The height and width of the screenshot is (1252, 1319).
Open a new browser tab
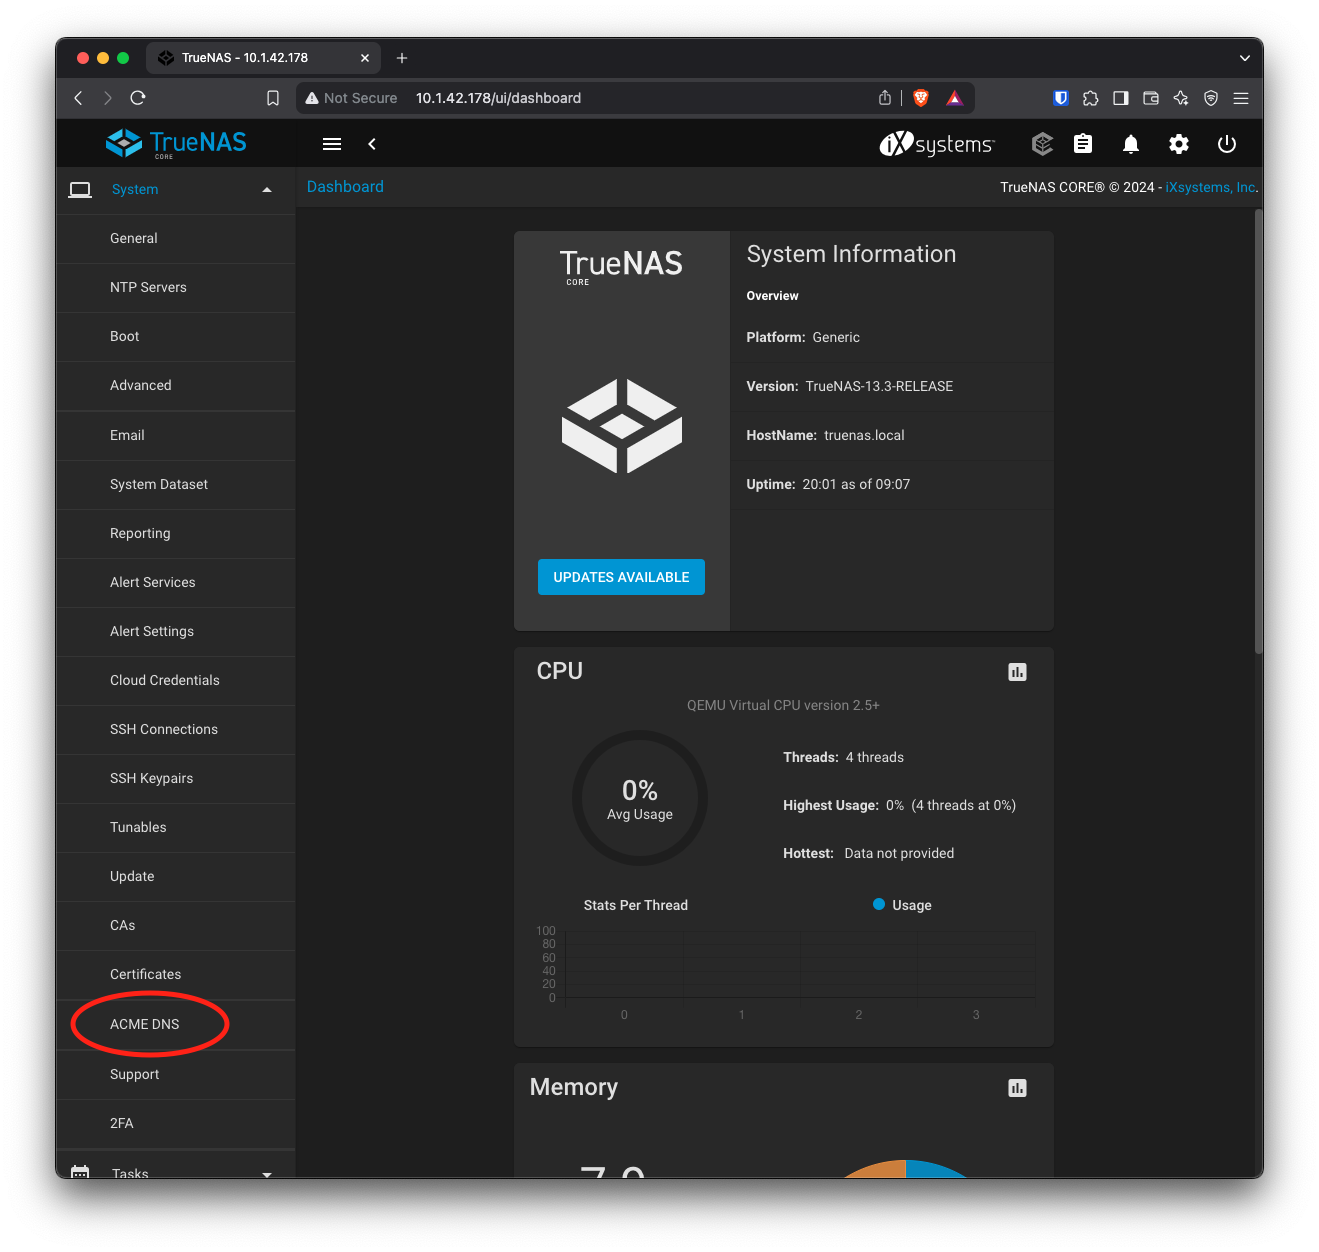point(402,58)
